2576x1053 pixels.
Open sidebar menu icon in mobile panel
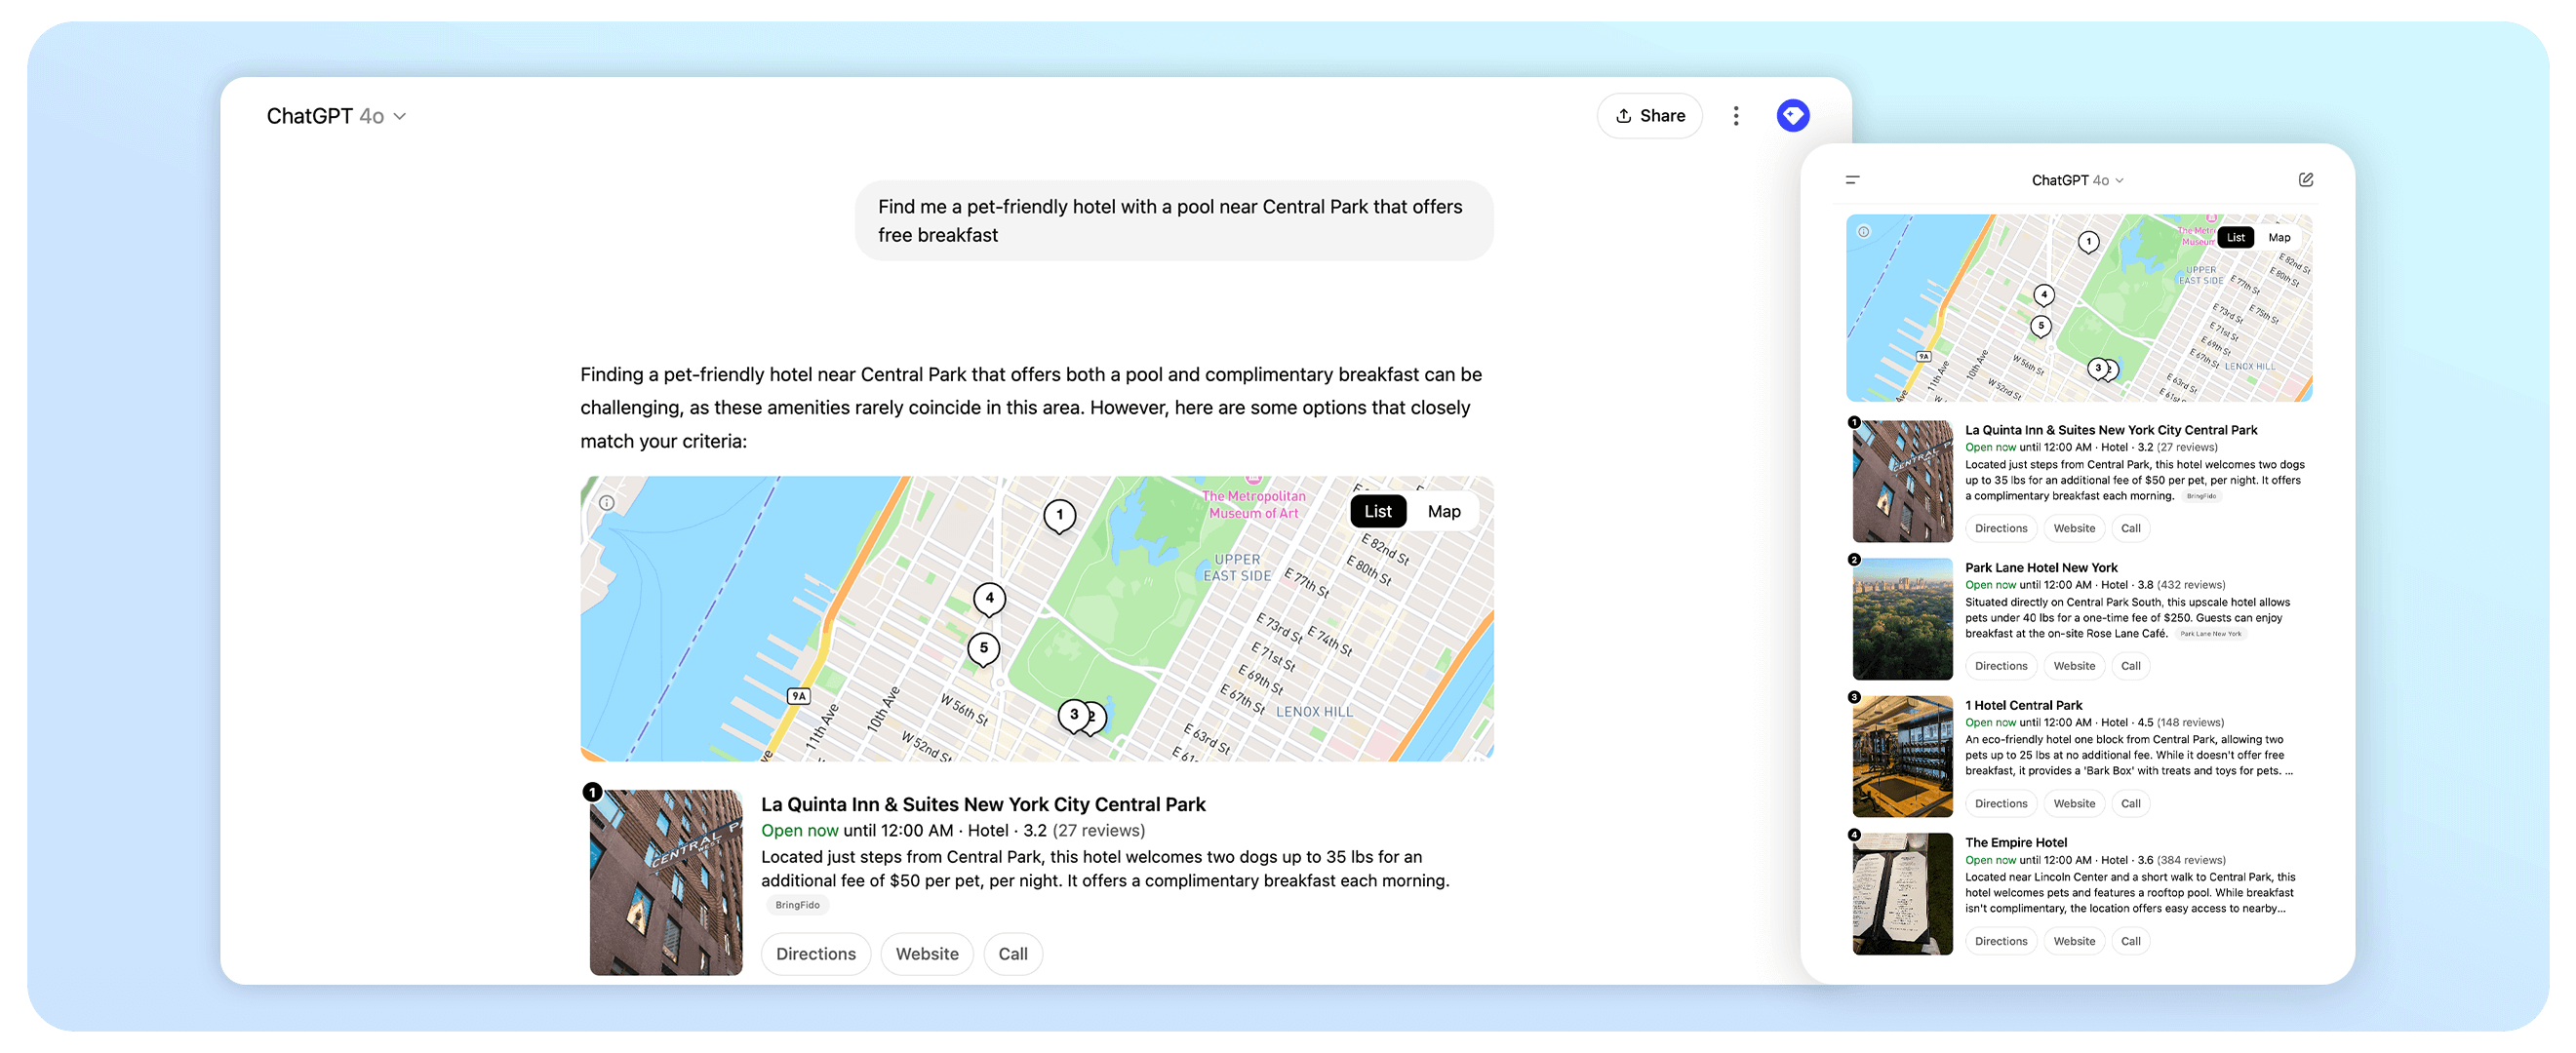coord(1853,180)
